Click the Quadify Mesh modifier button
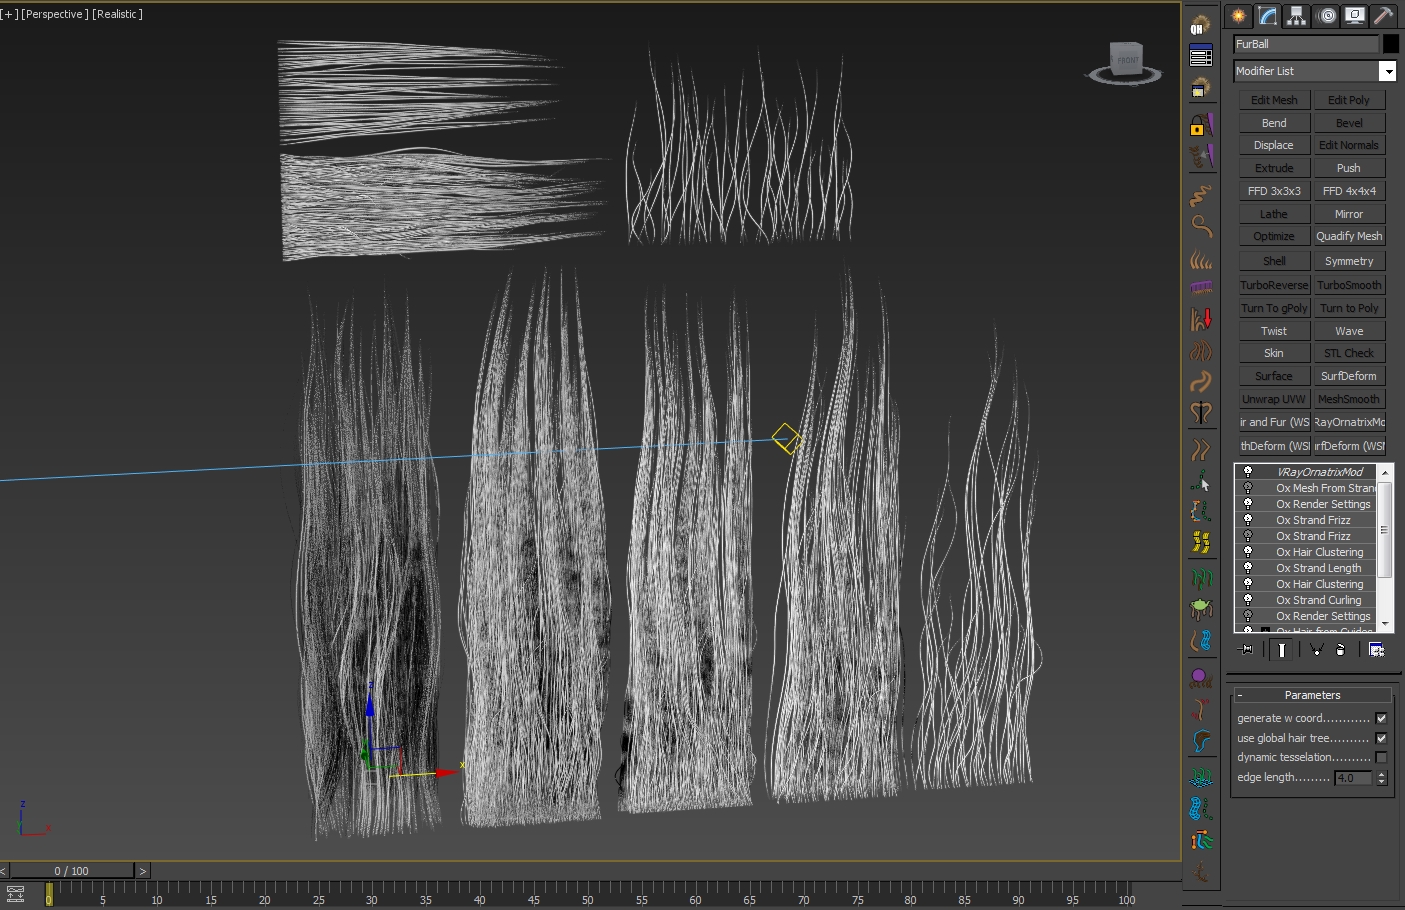This screenshot has height=910, width=1405. coord(1349,236)
